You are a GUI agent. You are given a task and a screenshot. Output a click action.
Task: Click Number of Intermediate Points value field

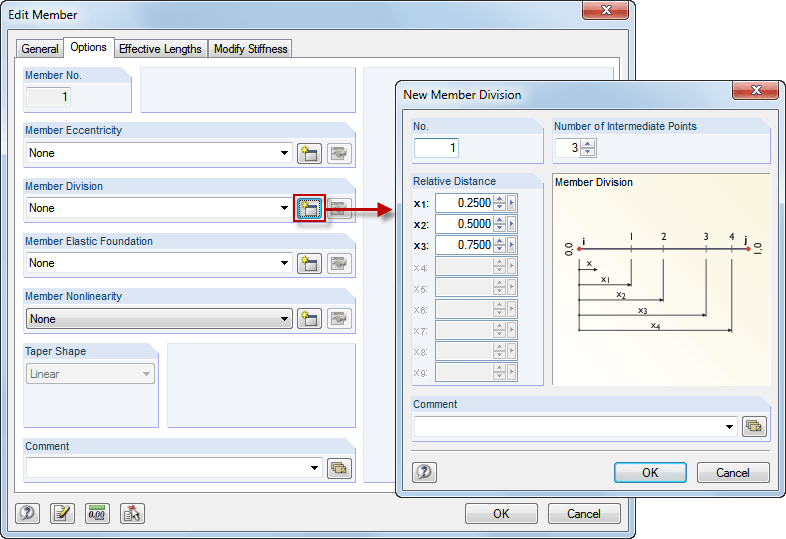click(x=568, y=148)
